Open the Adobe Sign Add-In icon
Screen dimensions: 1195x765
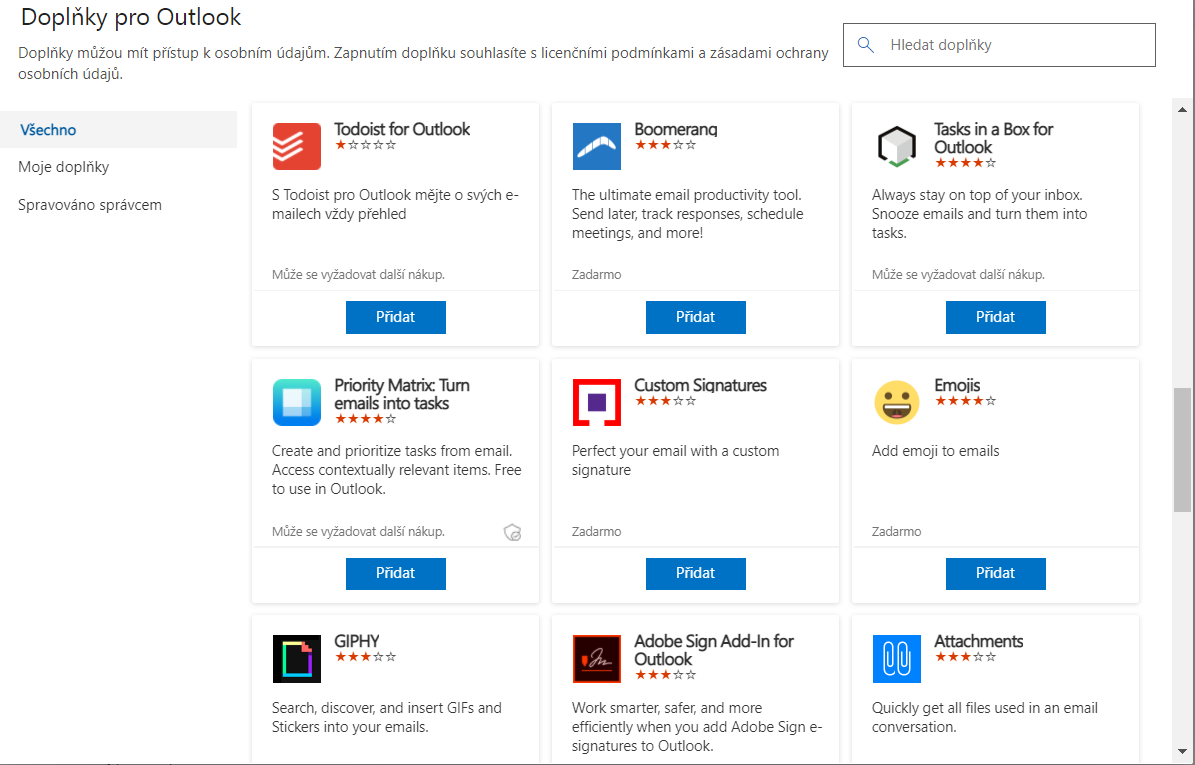coord(596,659)
